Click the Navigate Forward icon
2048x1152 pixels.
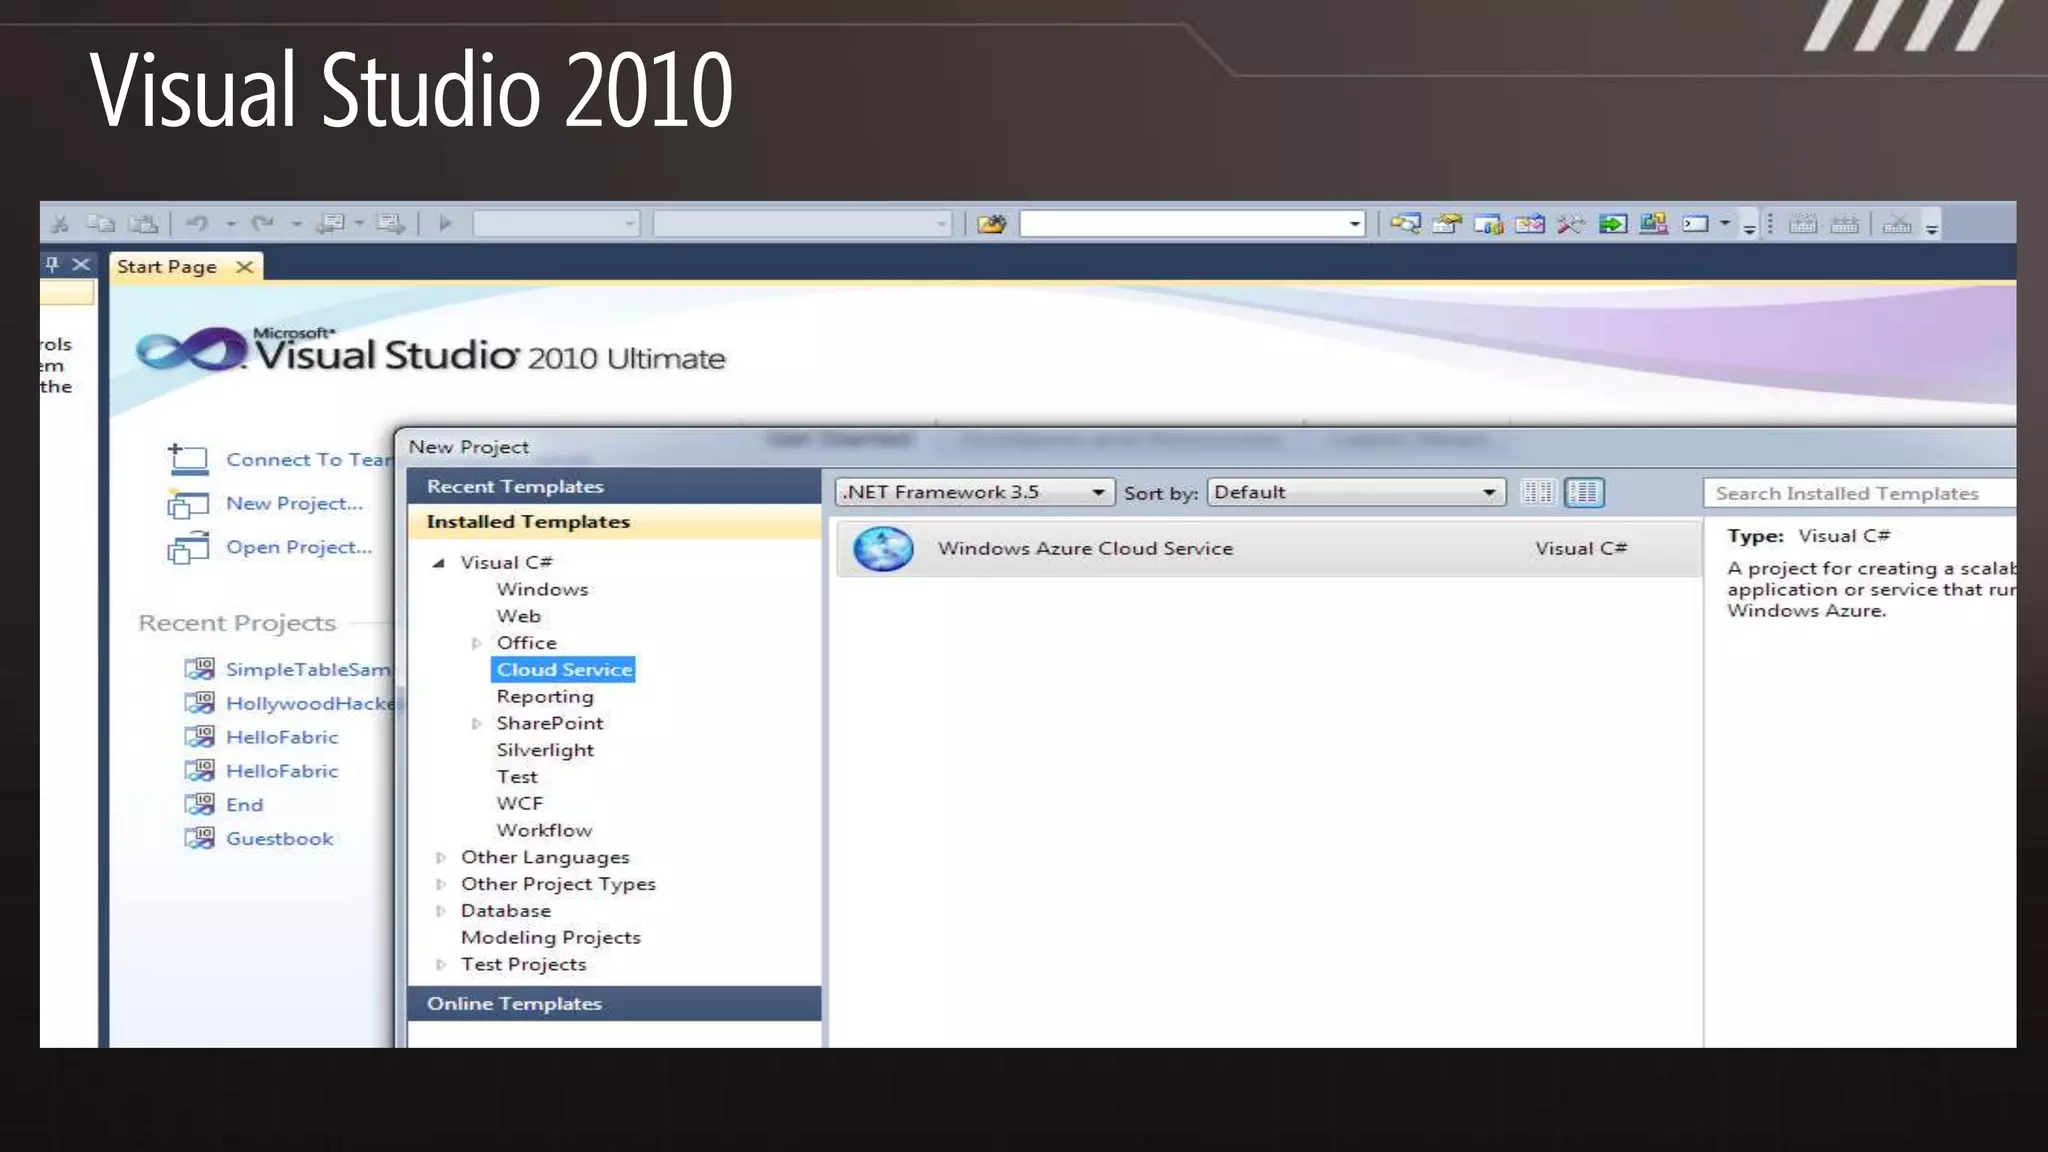click(x=391, y=224)
